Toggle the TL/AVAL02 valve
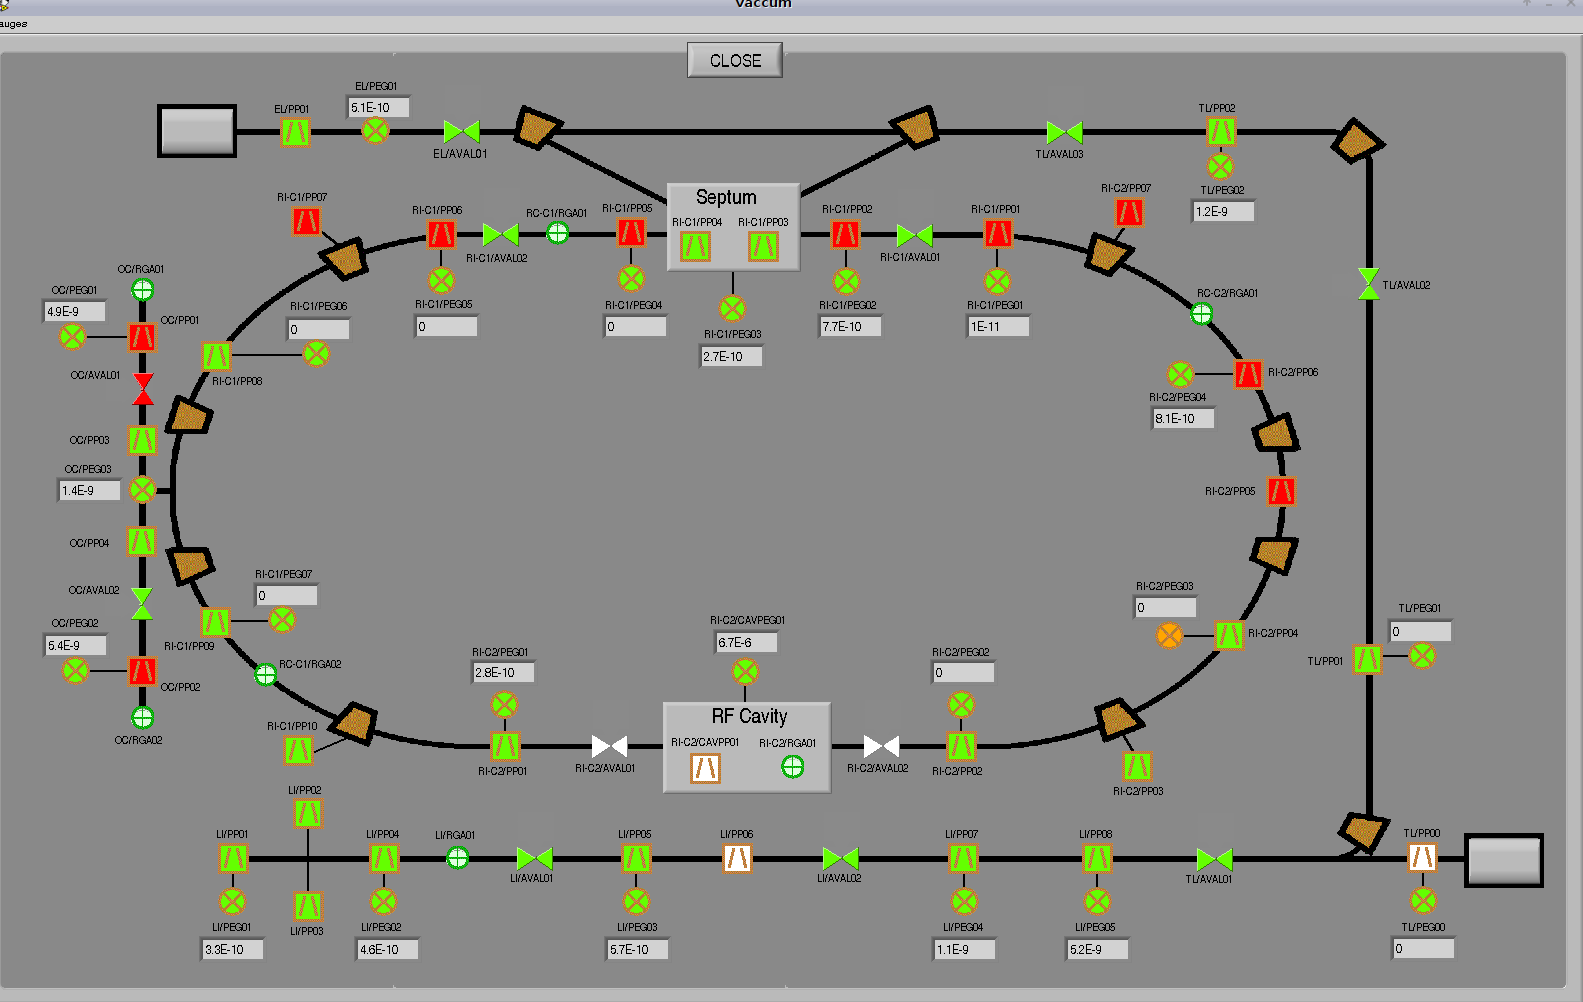 click(1368, 284)
